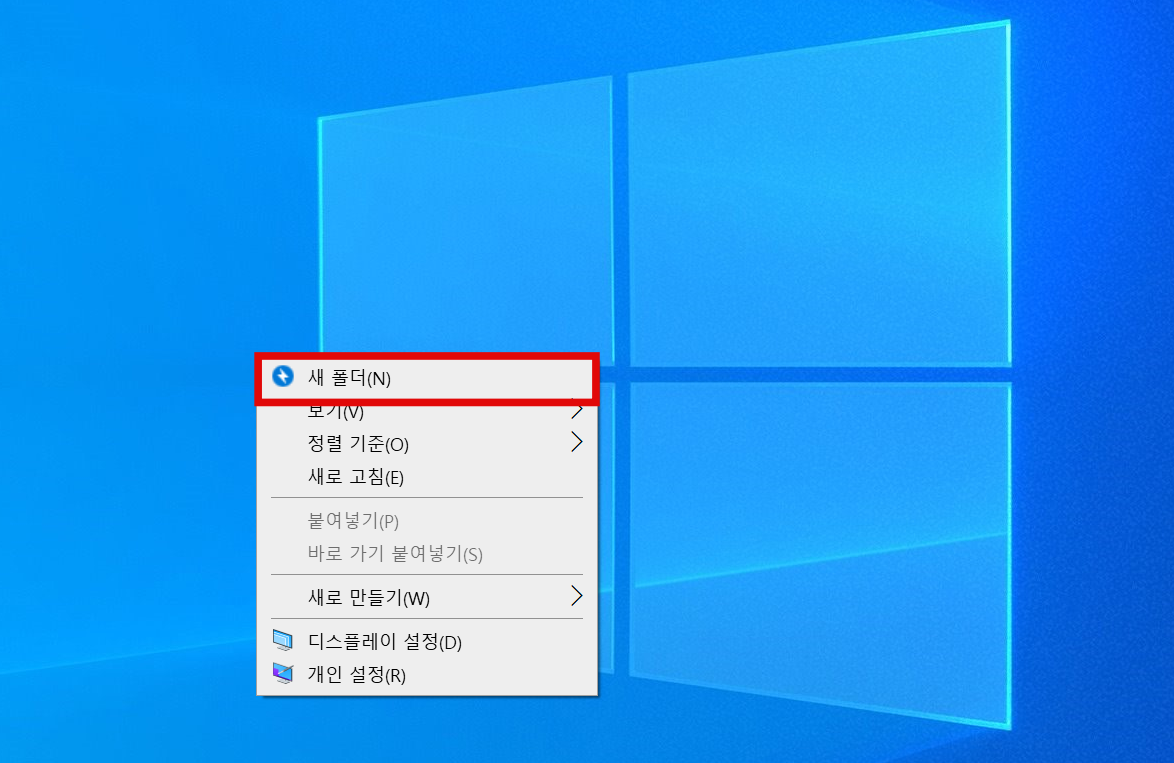Image resolution: width=1174 pixels, height=763 pixels.
Task: Expand the arrow next to 보기(V)
Action: (578, 411)
